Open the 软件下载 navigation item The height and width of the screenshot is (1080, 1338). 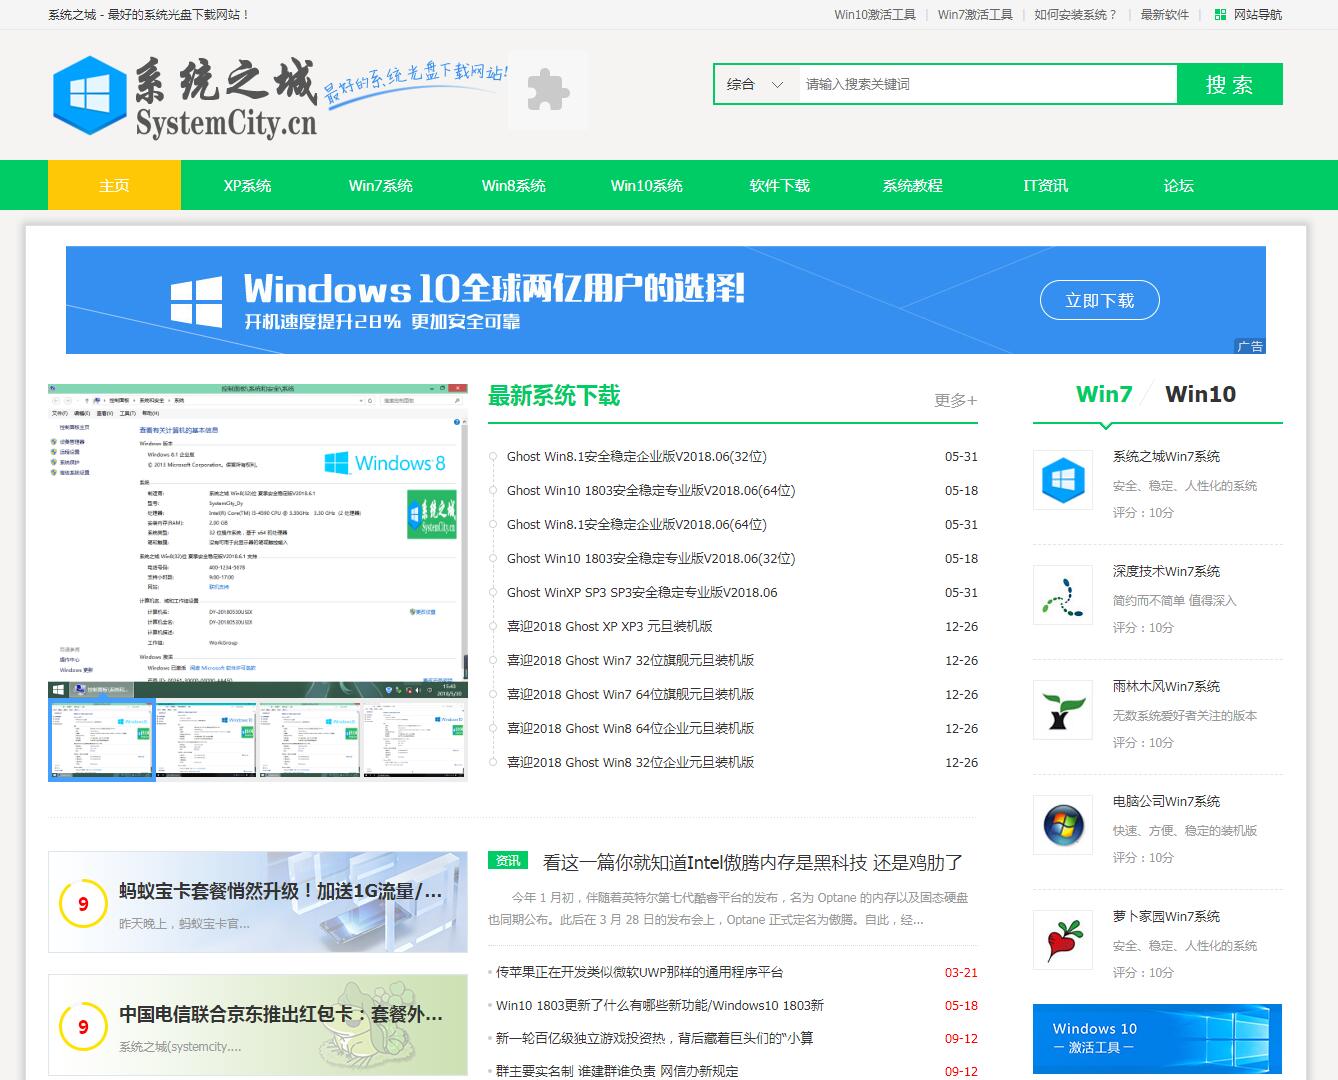tap(779, 185)
